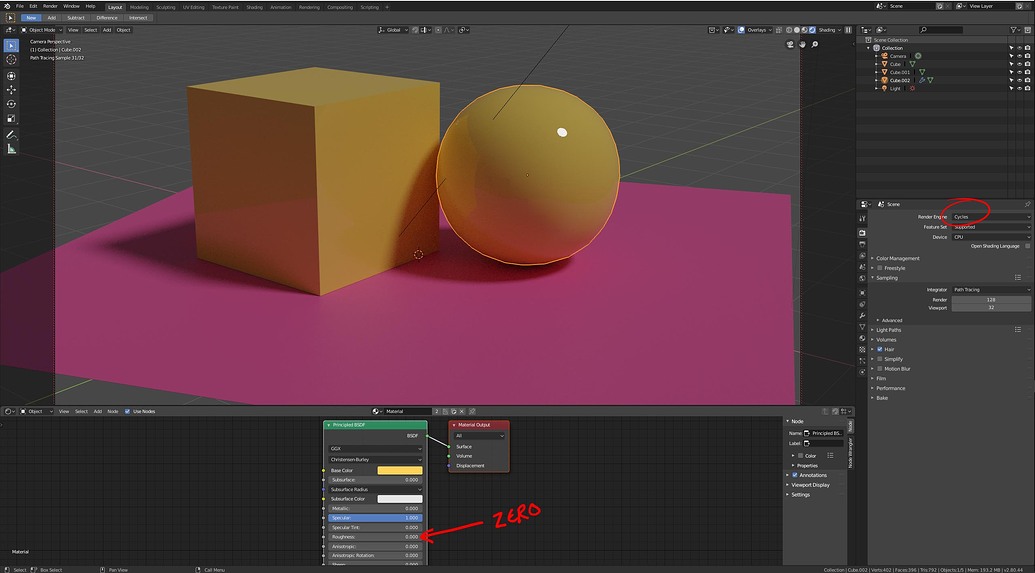Open the Integrator Path Tracing dropdown
The width and height of the screenshot is (1035, 573).
991,290
